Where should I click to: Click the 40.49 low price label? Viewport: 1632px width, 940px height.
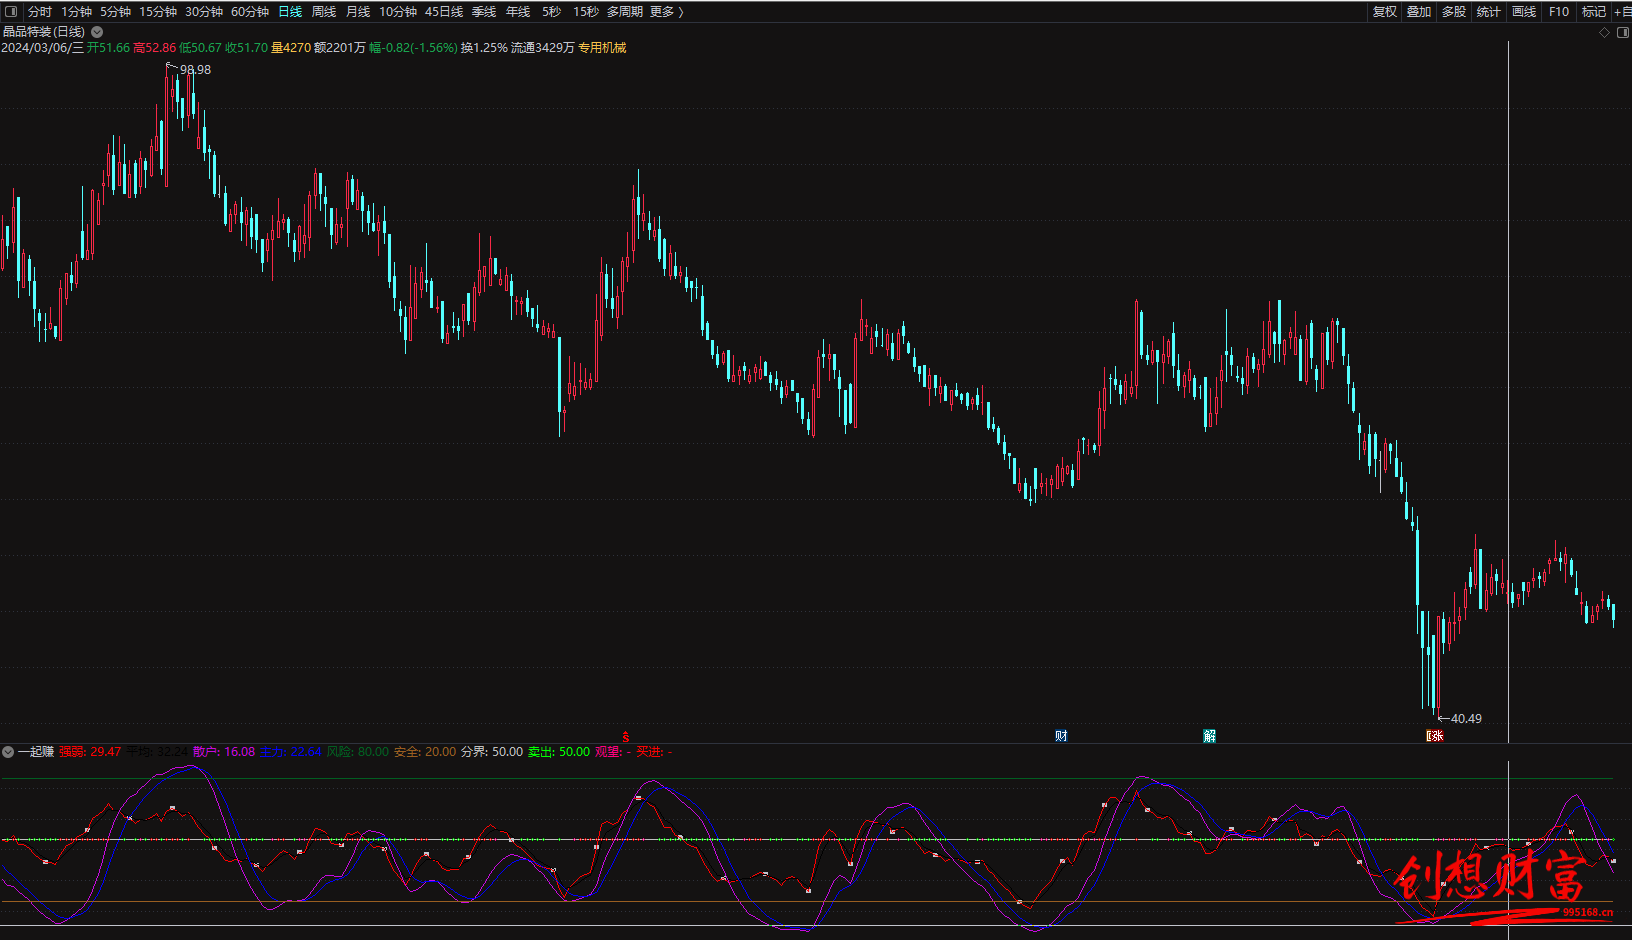[1466, 719]
